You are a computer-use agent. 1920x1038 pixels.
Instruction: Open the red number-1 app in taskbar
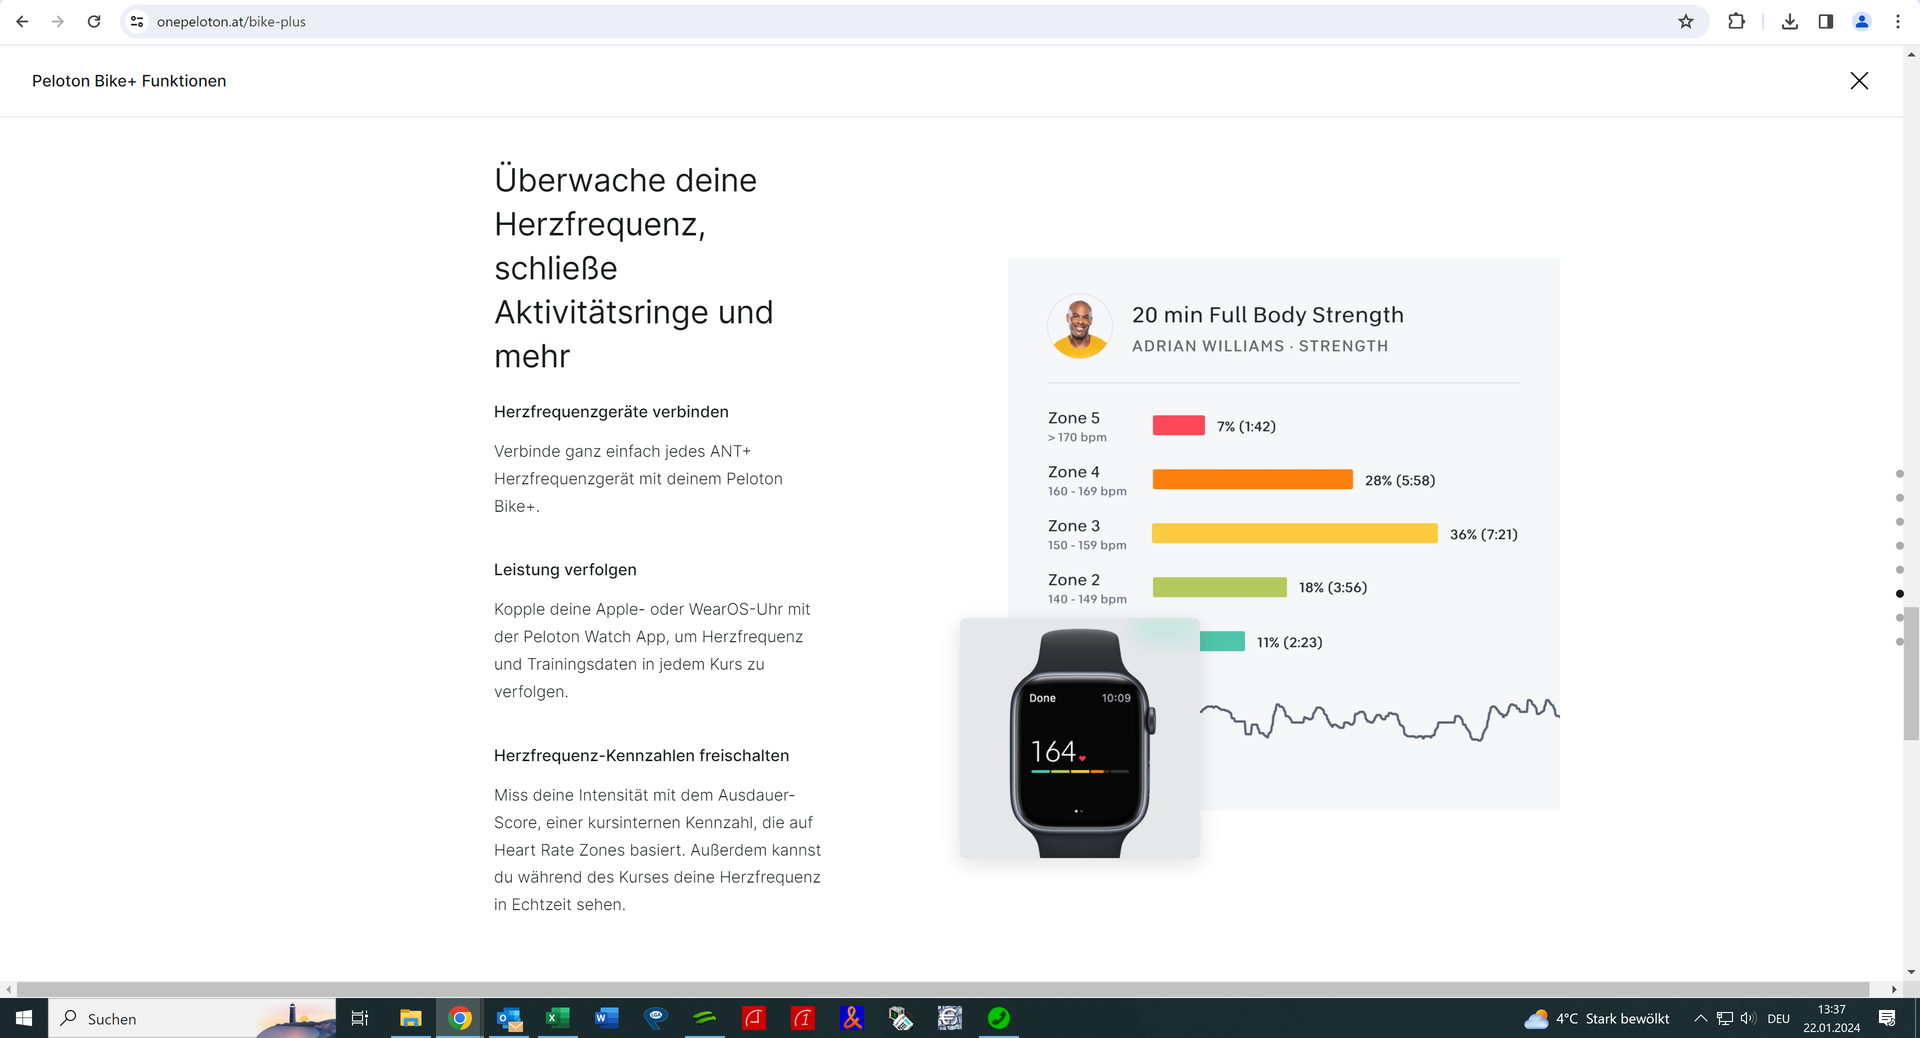click(803, 1018)
